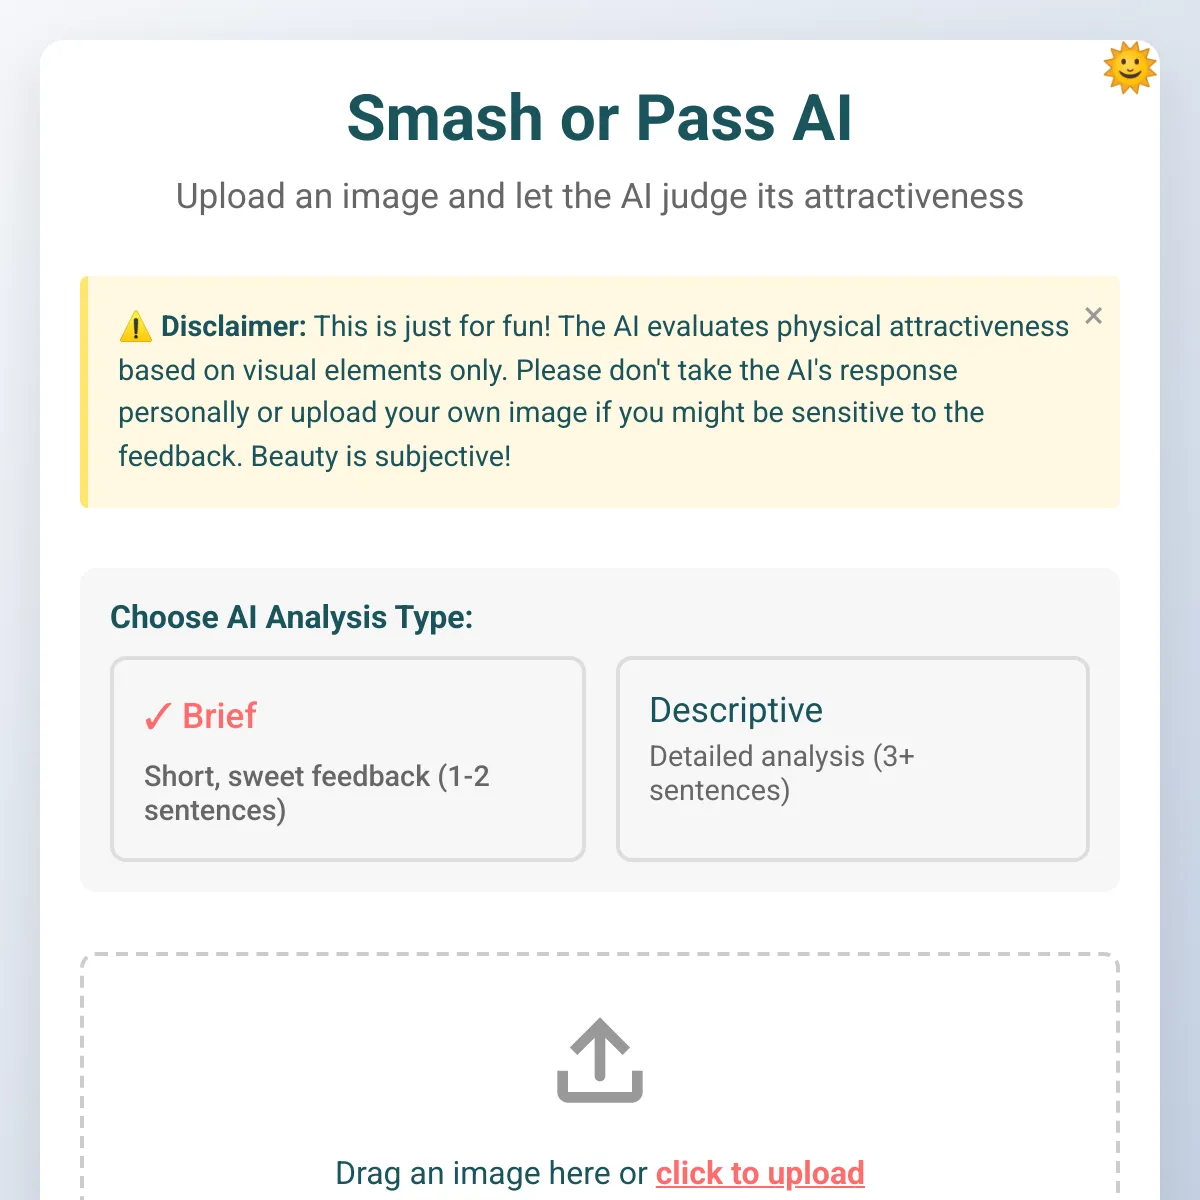The image size is (1200, 1200).
Task: Click the "Choose AI Analysis Type" label
Action: coord(292,617)
